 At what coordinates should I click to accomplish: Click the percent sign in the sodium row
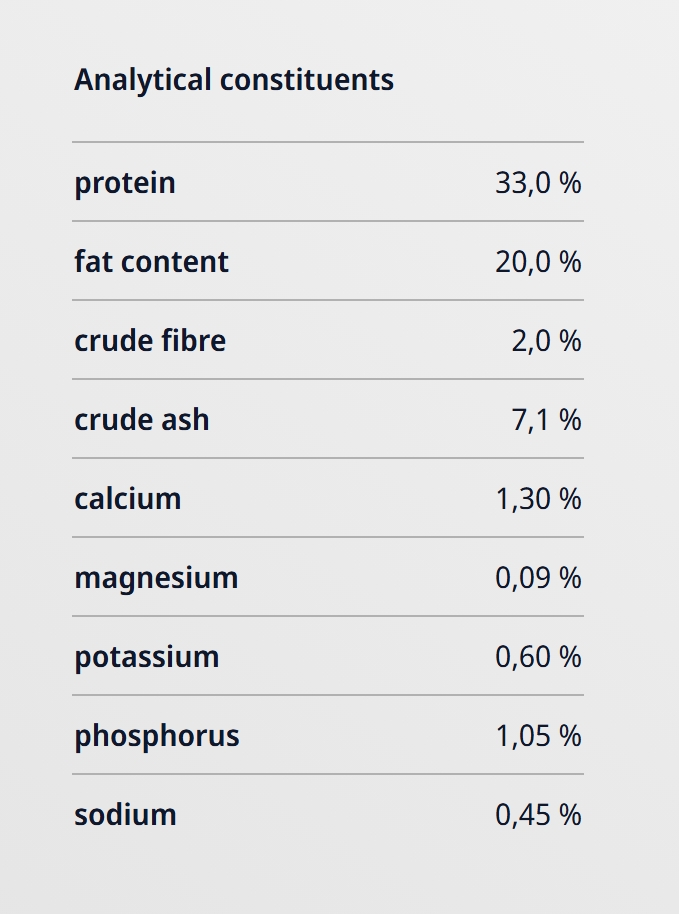571,815
